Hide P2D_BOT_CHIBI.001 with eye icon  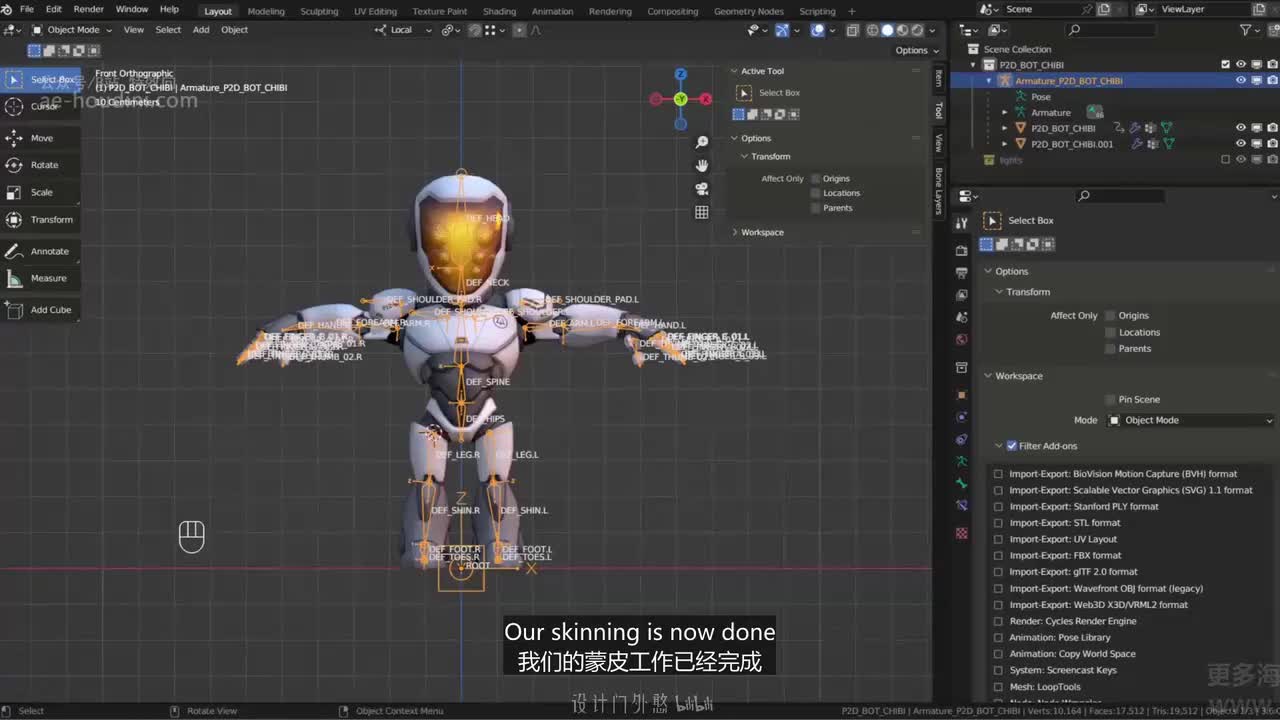pos(1240,144)
